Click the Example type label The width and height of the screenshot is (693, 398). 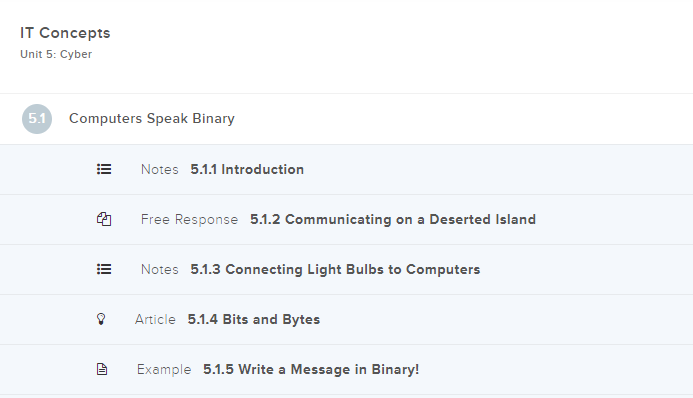click(164, 369)
